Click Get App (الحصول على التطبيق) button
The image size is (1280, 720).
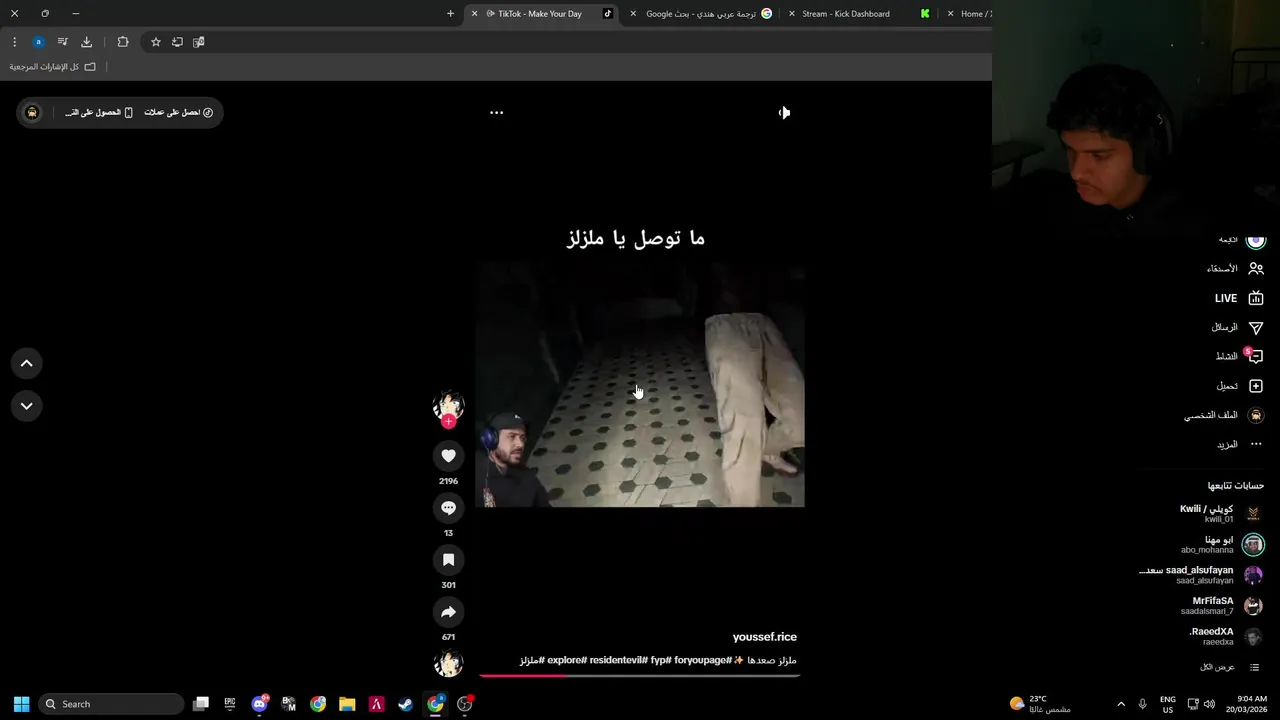(x=99, y=113)
